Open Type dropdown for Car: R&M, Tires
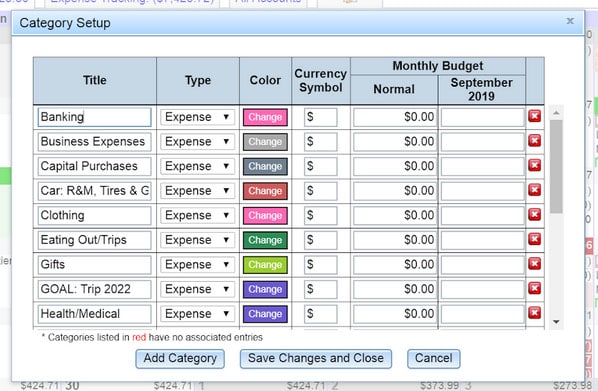This screenshot has height=391, width=598. (x=197, y=191)
